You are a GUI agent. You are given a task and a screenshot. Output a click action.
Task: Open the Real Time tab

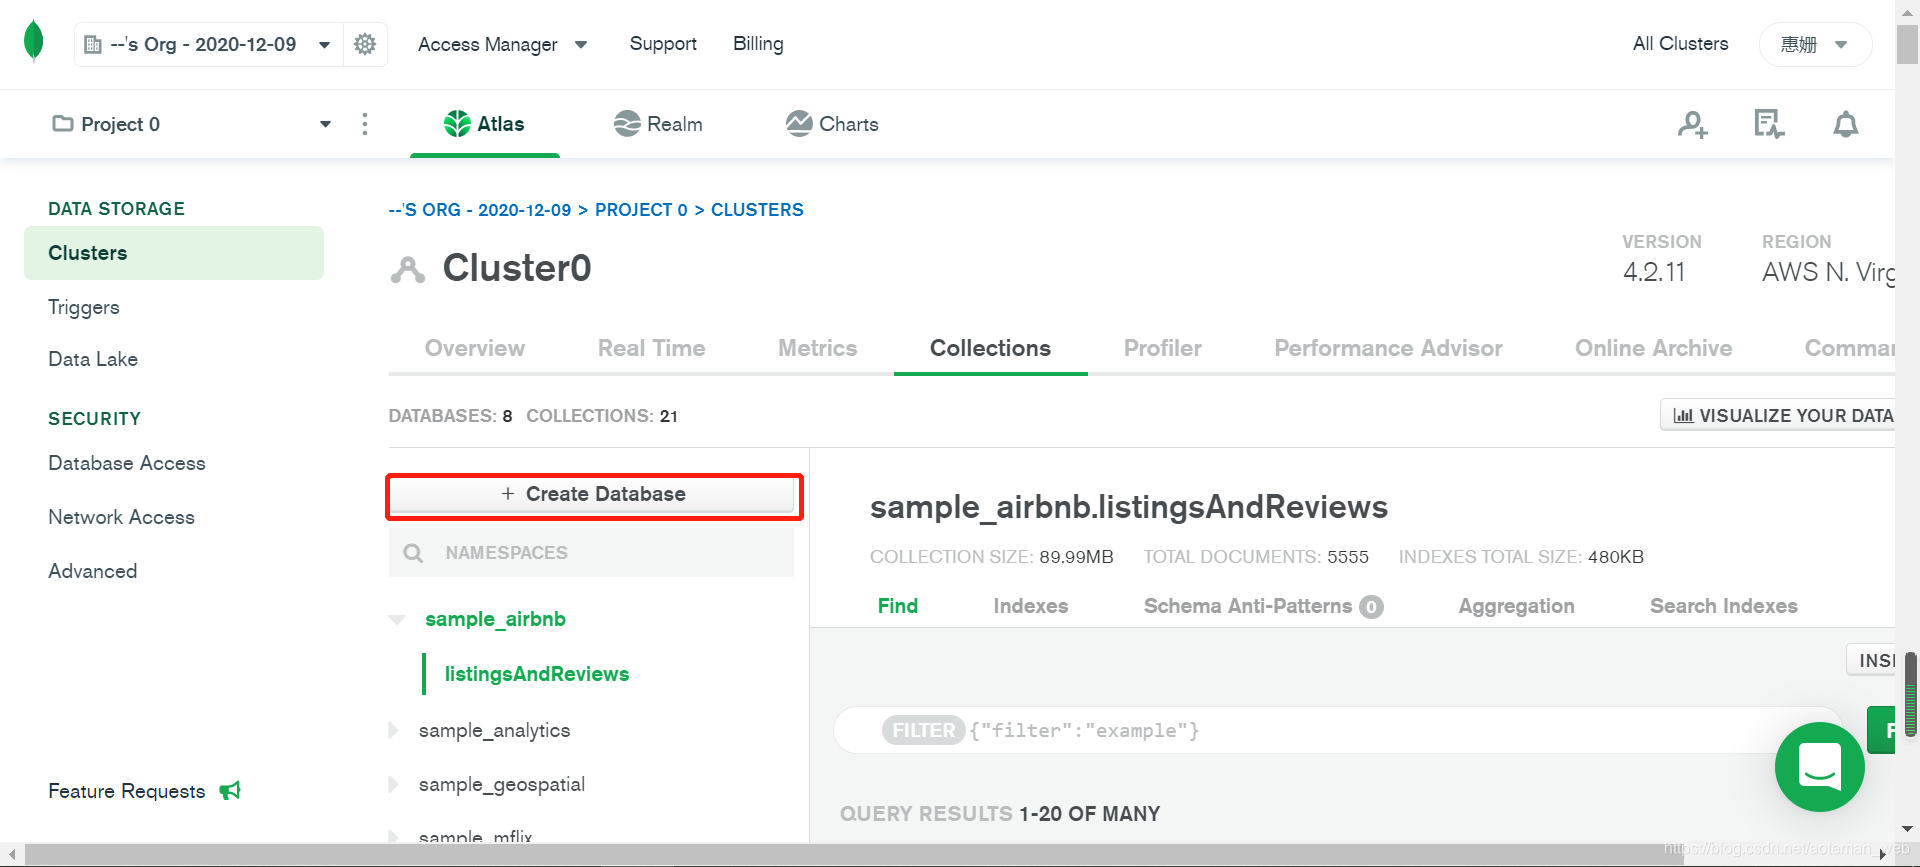point(652,348)
